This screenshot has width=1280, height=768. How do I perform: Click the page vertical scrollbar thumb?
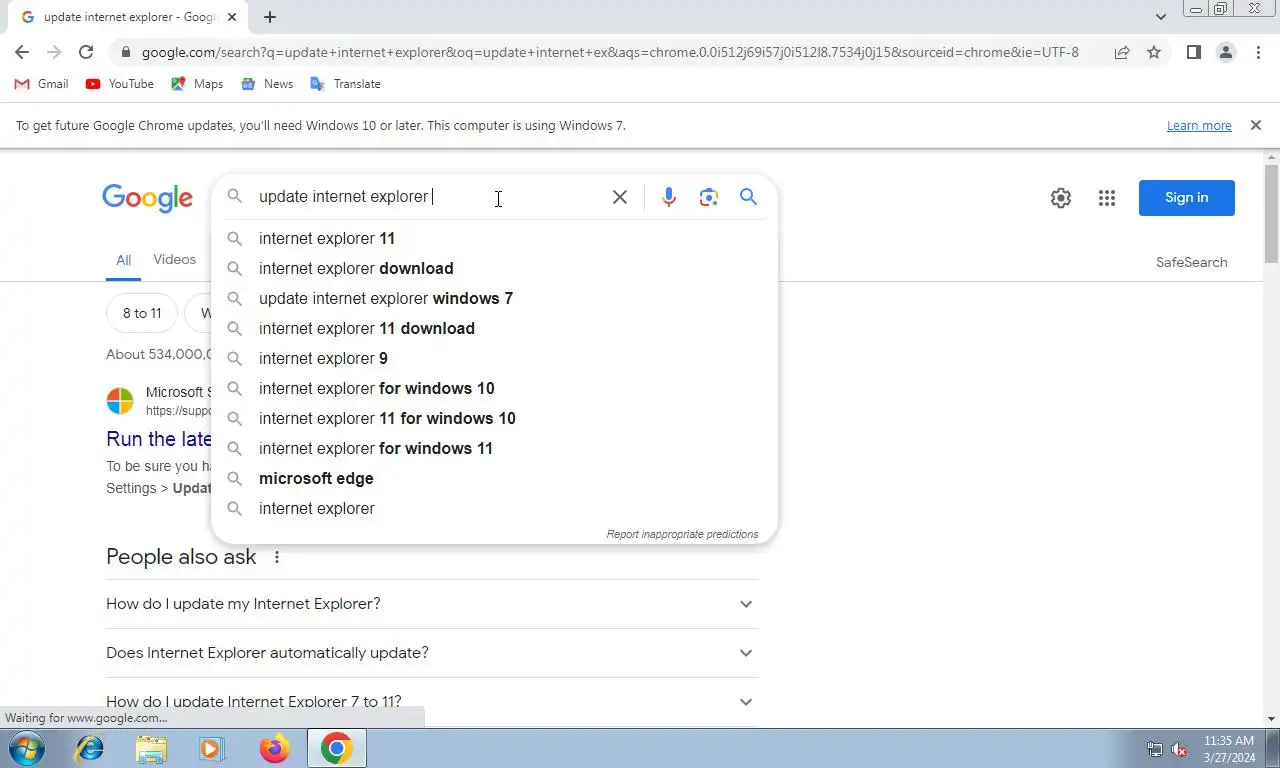tap(1272, 213)
